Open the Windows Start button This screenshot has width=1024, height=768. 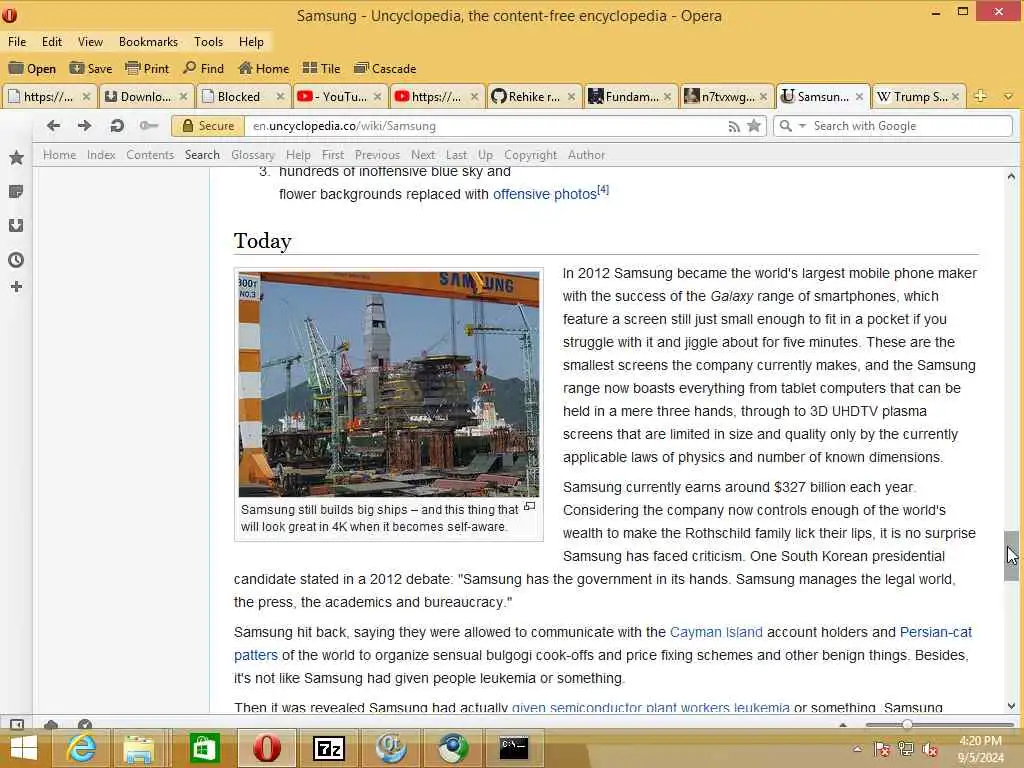(x=24, y=748)
